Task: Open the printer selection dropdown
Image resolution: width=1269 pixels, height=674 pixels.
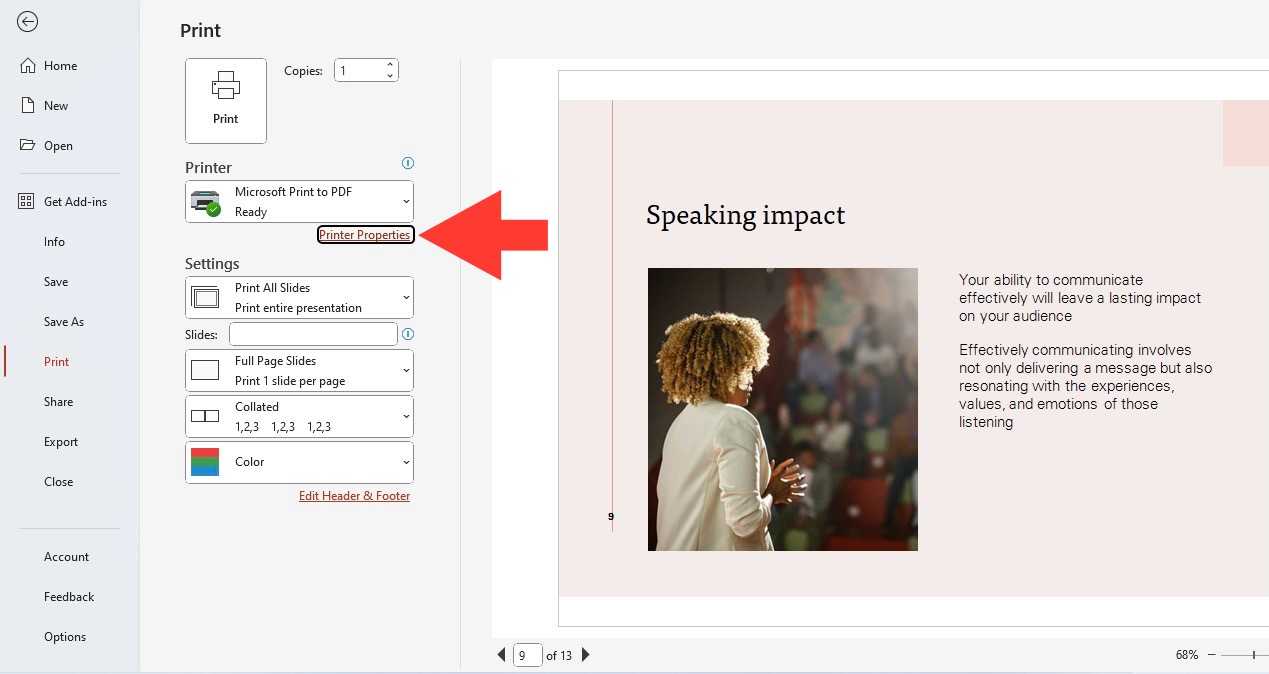Action: (x=300, y=202)
